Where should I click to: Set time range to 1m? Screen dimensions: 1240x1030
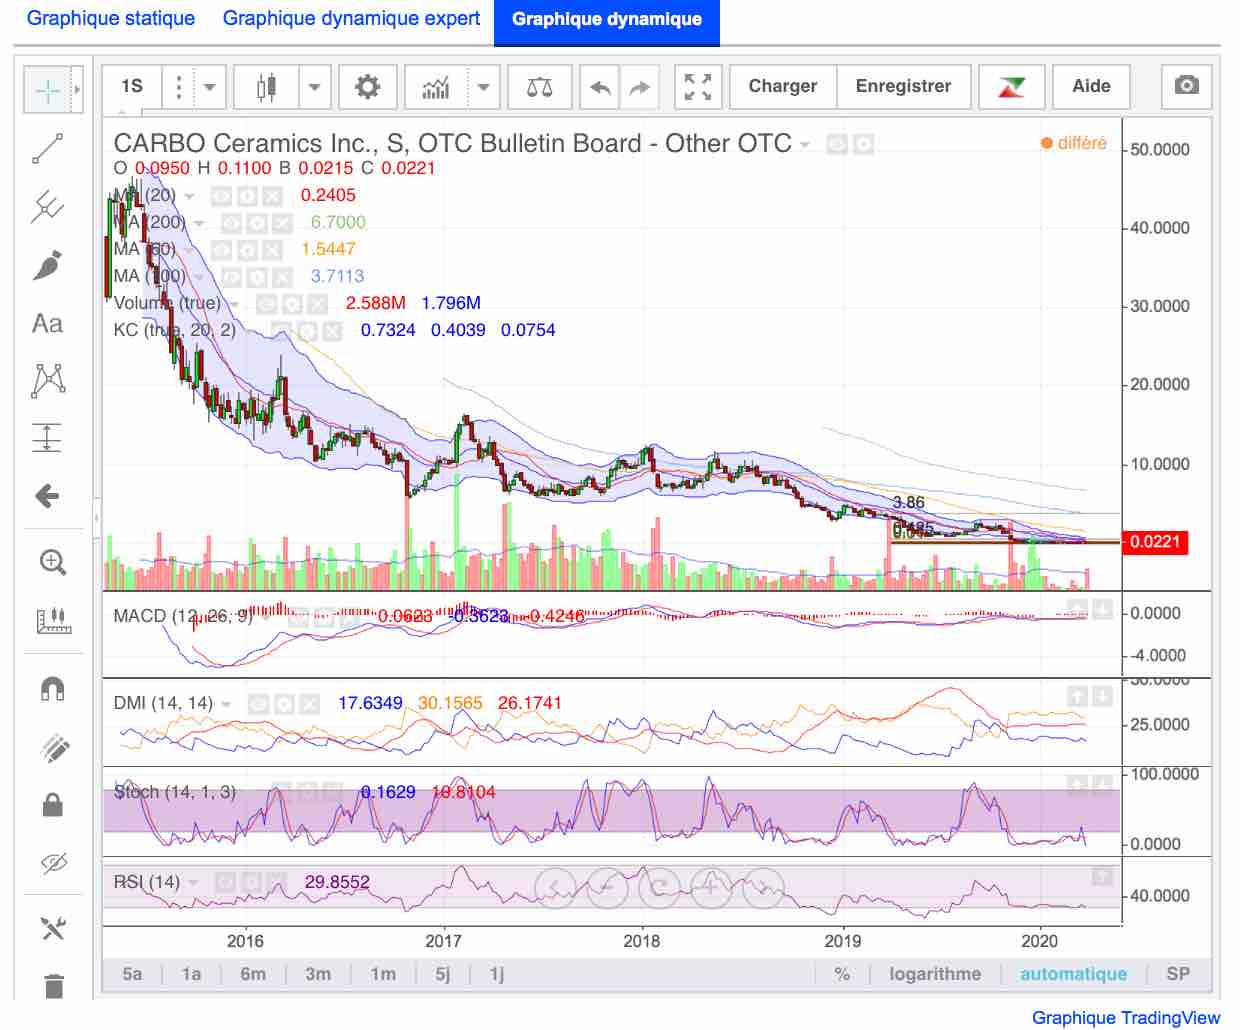point(383,974)
